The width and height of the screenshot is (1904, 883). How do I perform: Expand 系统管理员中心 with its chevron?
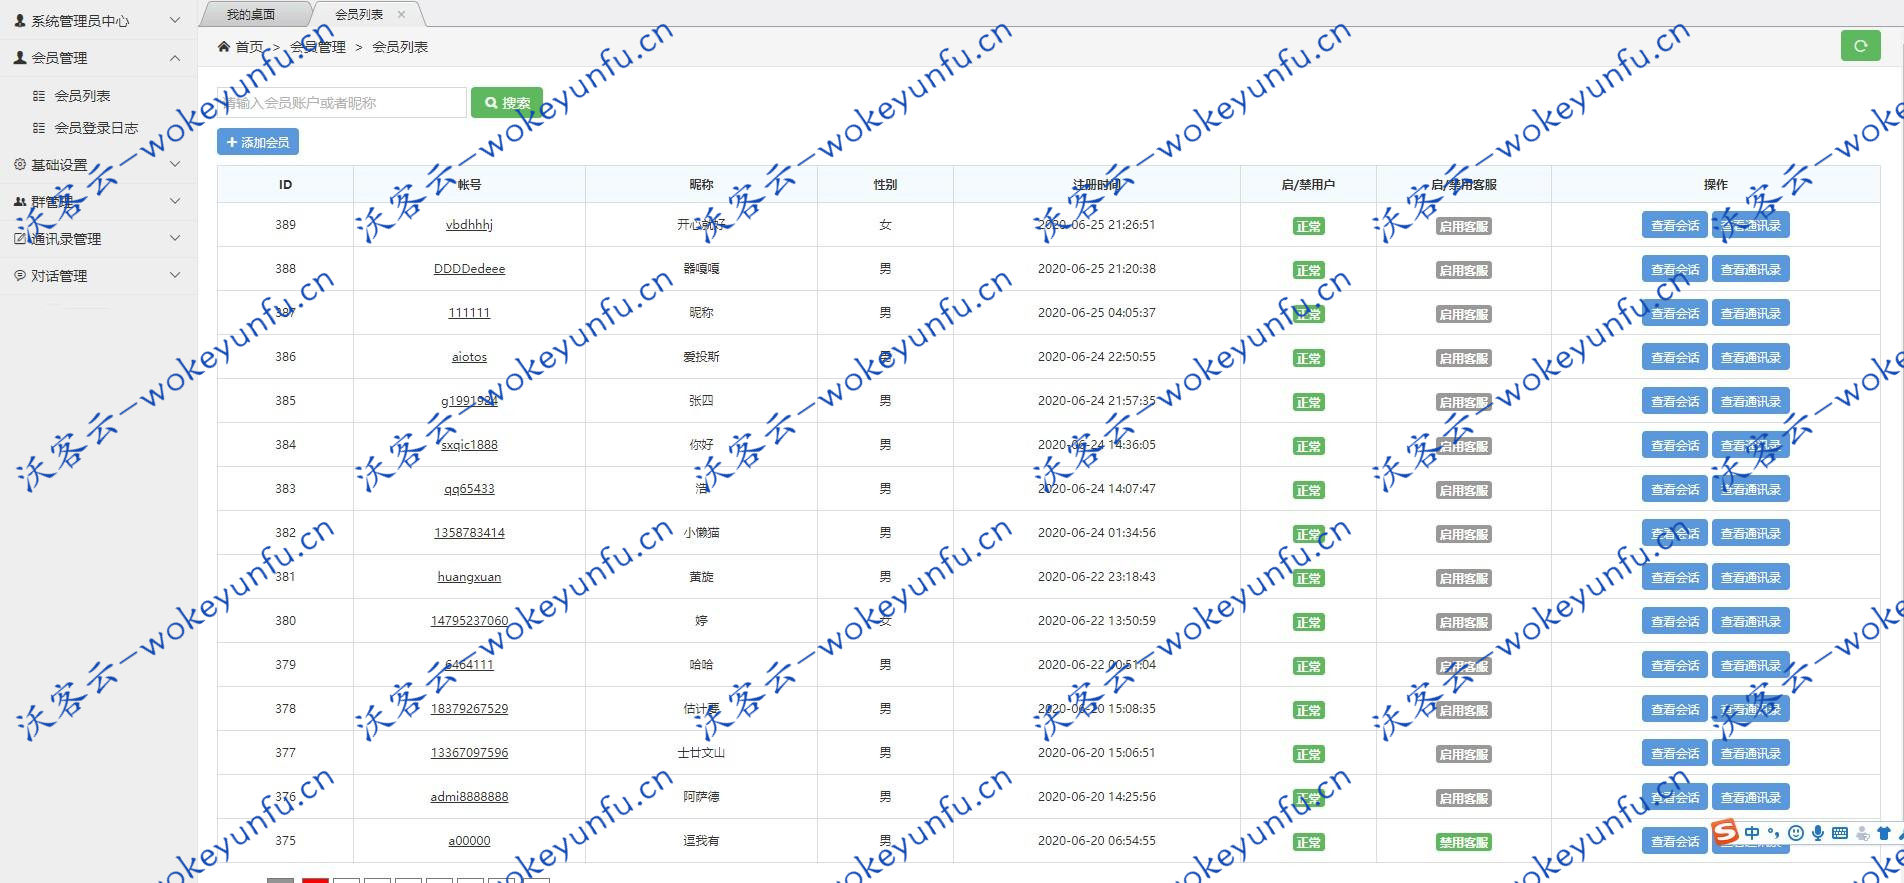[x=175, y=20]
